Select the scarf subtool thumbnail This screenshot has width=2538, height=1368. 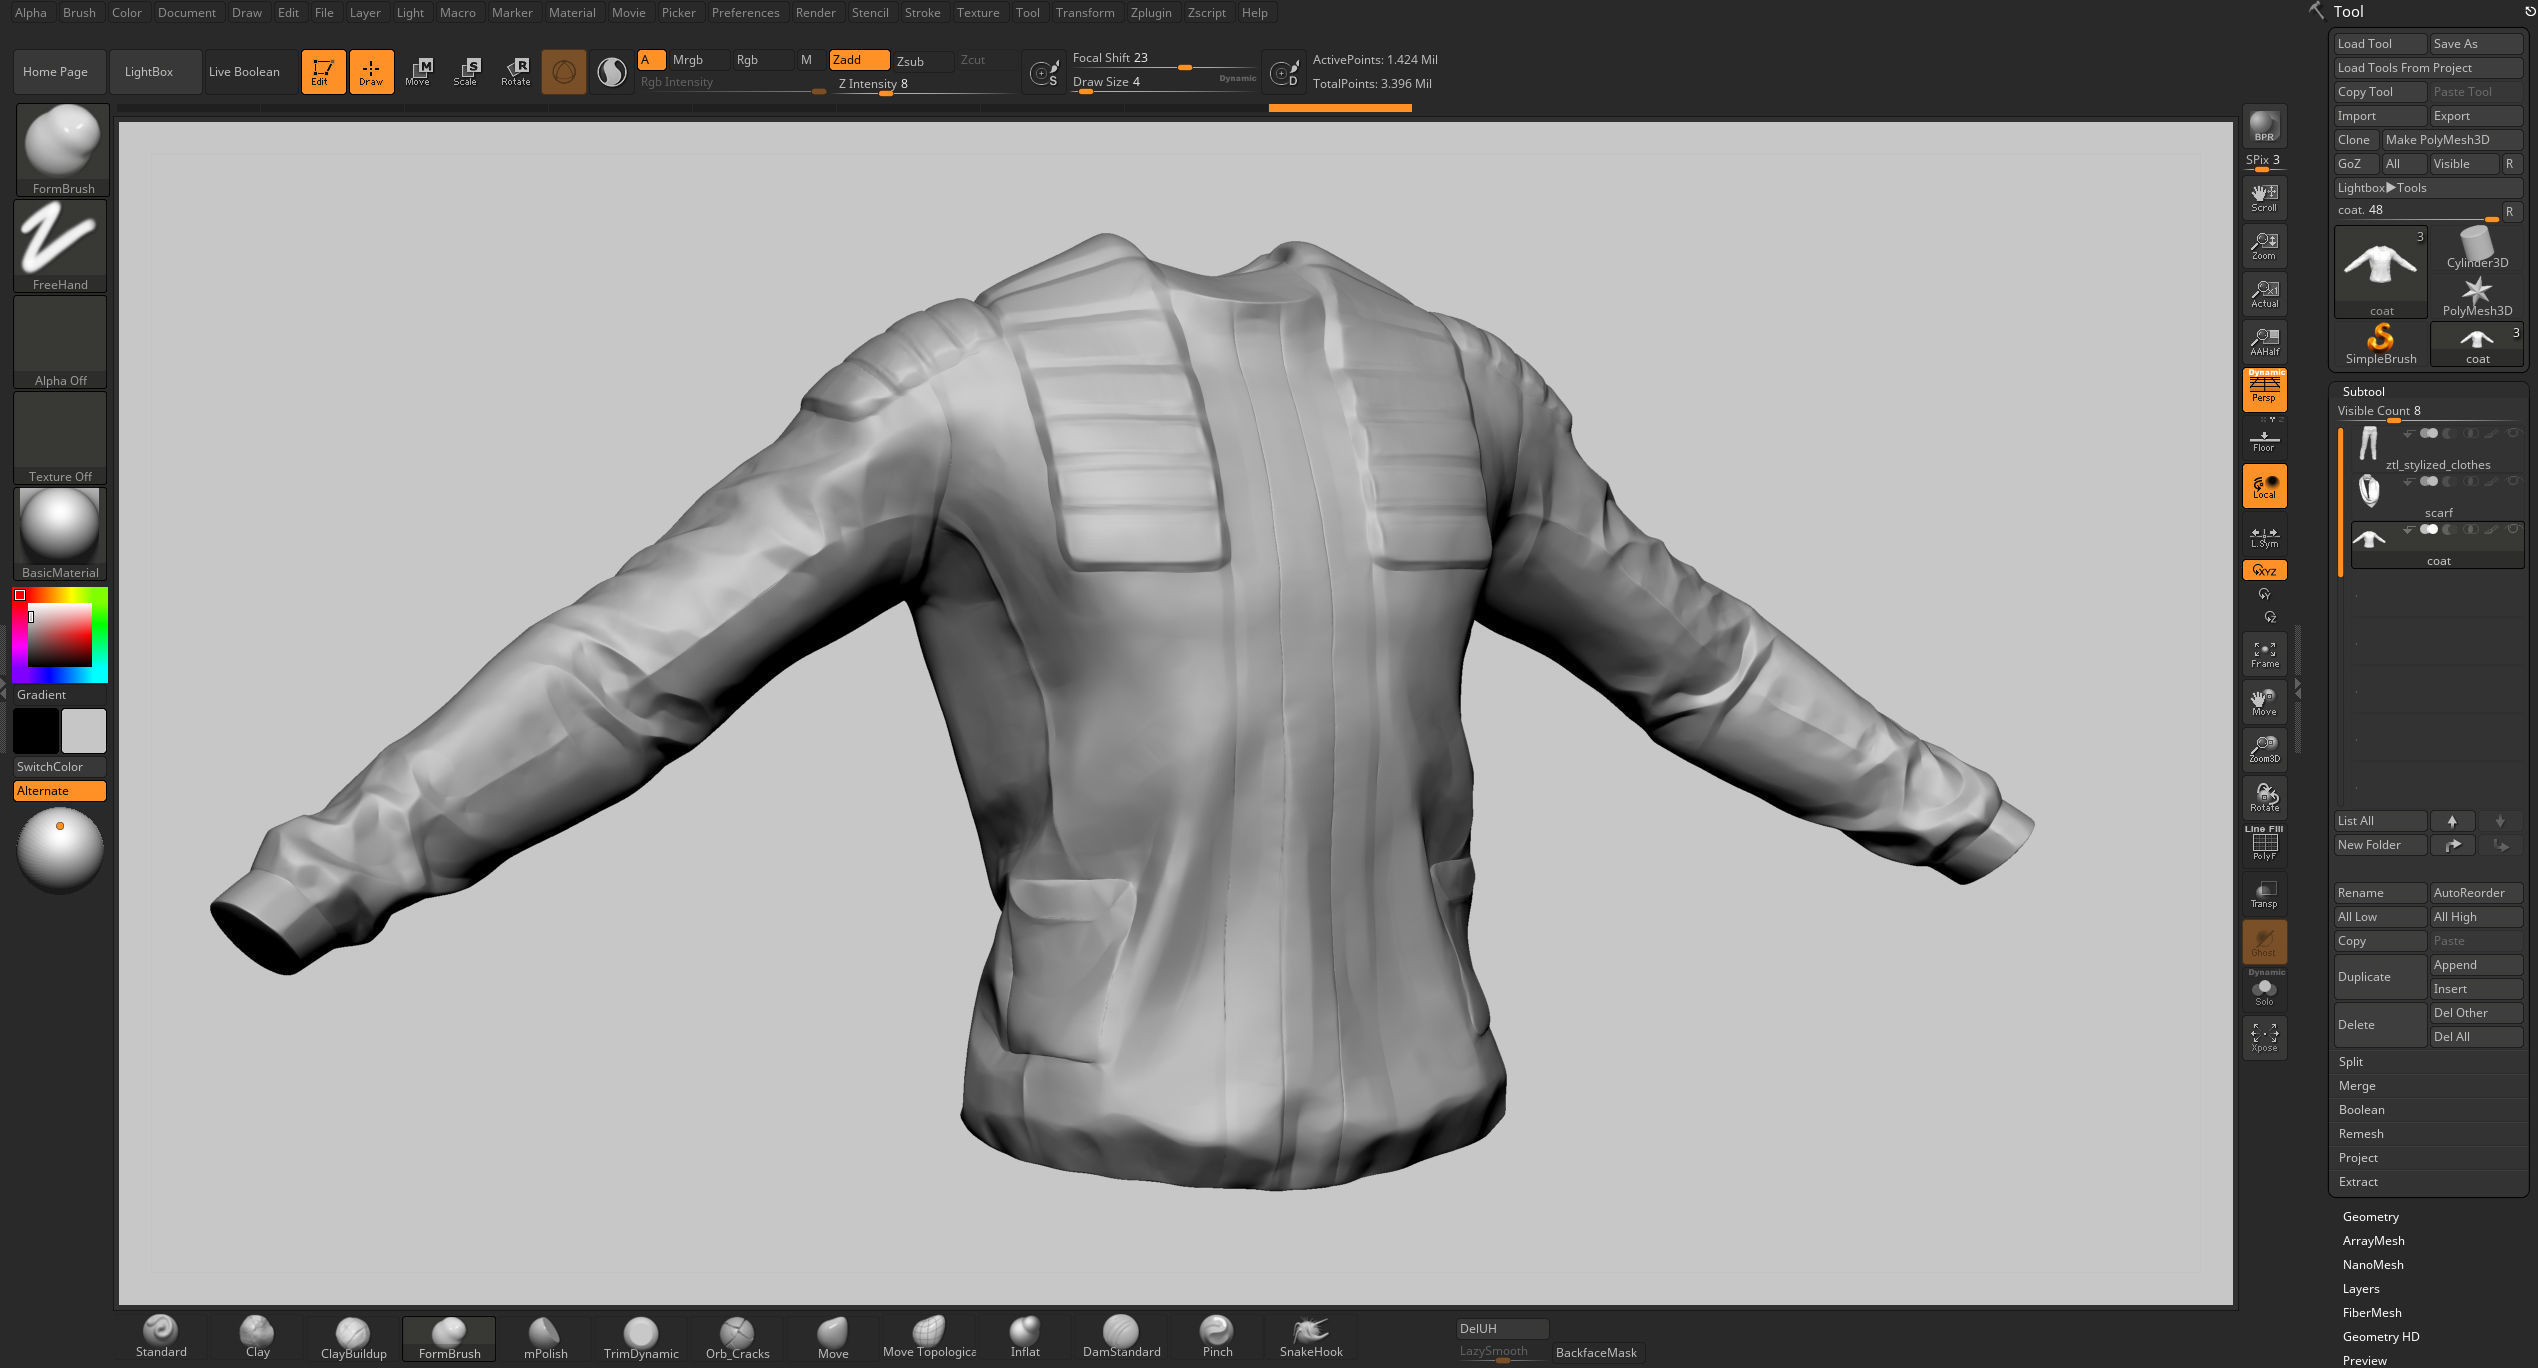click(2369, 491)
